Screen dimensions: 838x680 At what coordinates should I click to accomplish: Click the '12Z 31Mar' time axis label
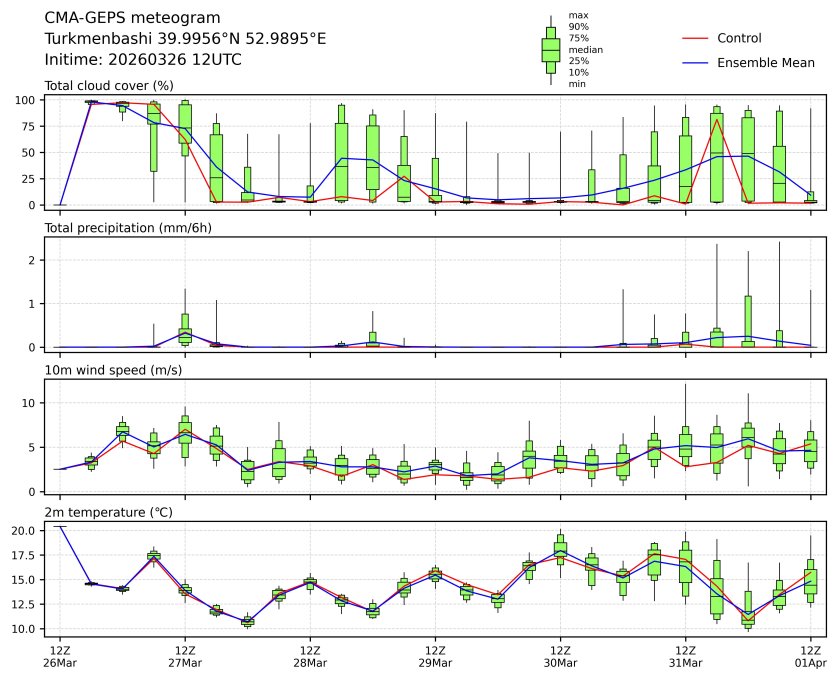click(685, 657)
